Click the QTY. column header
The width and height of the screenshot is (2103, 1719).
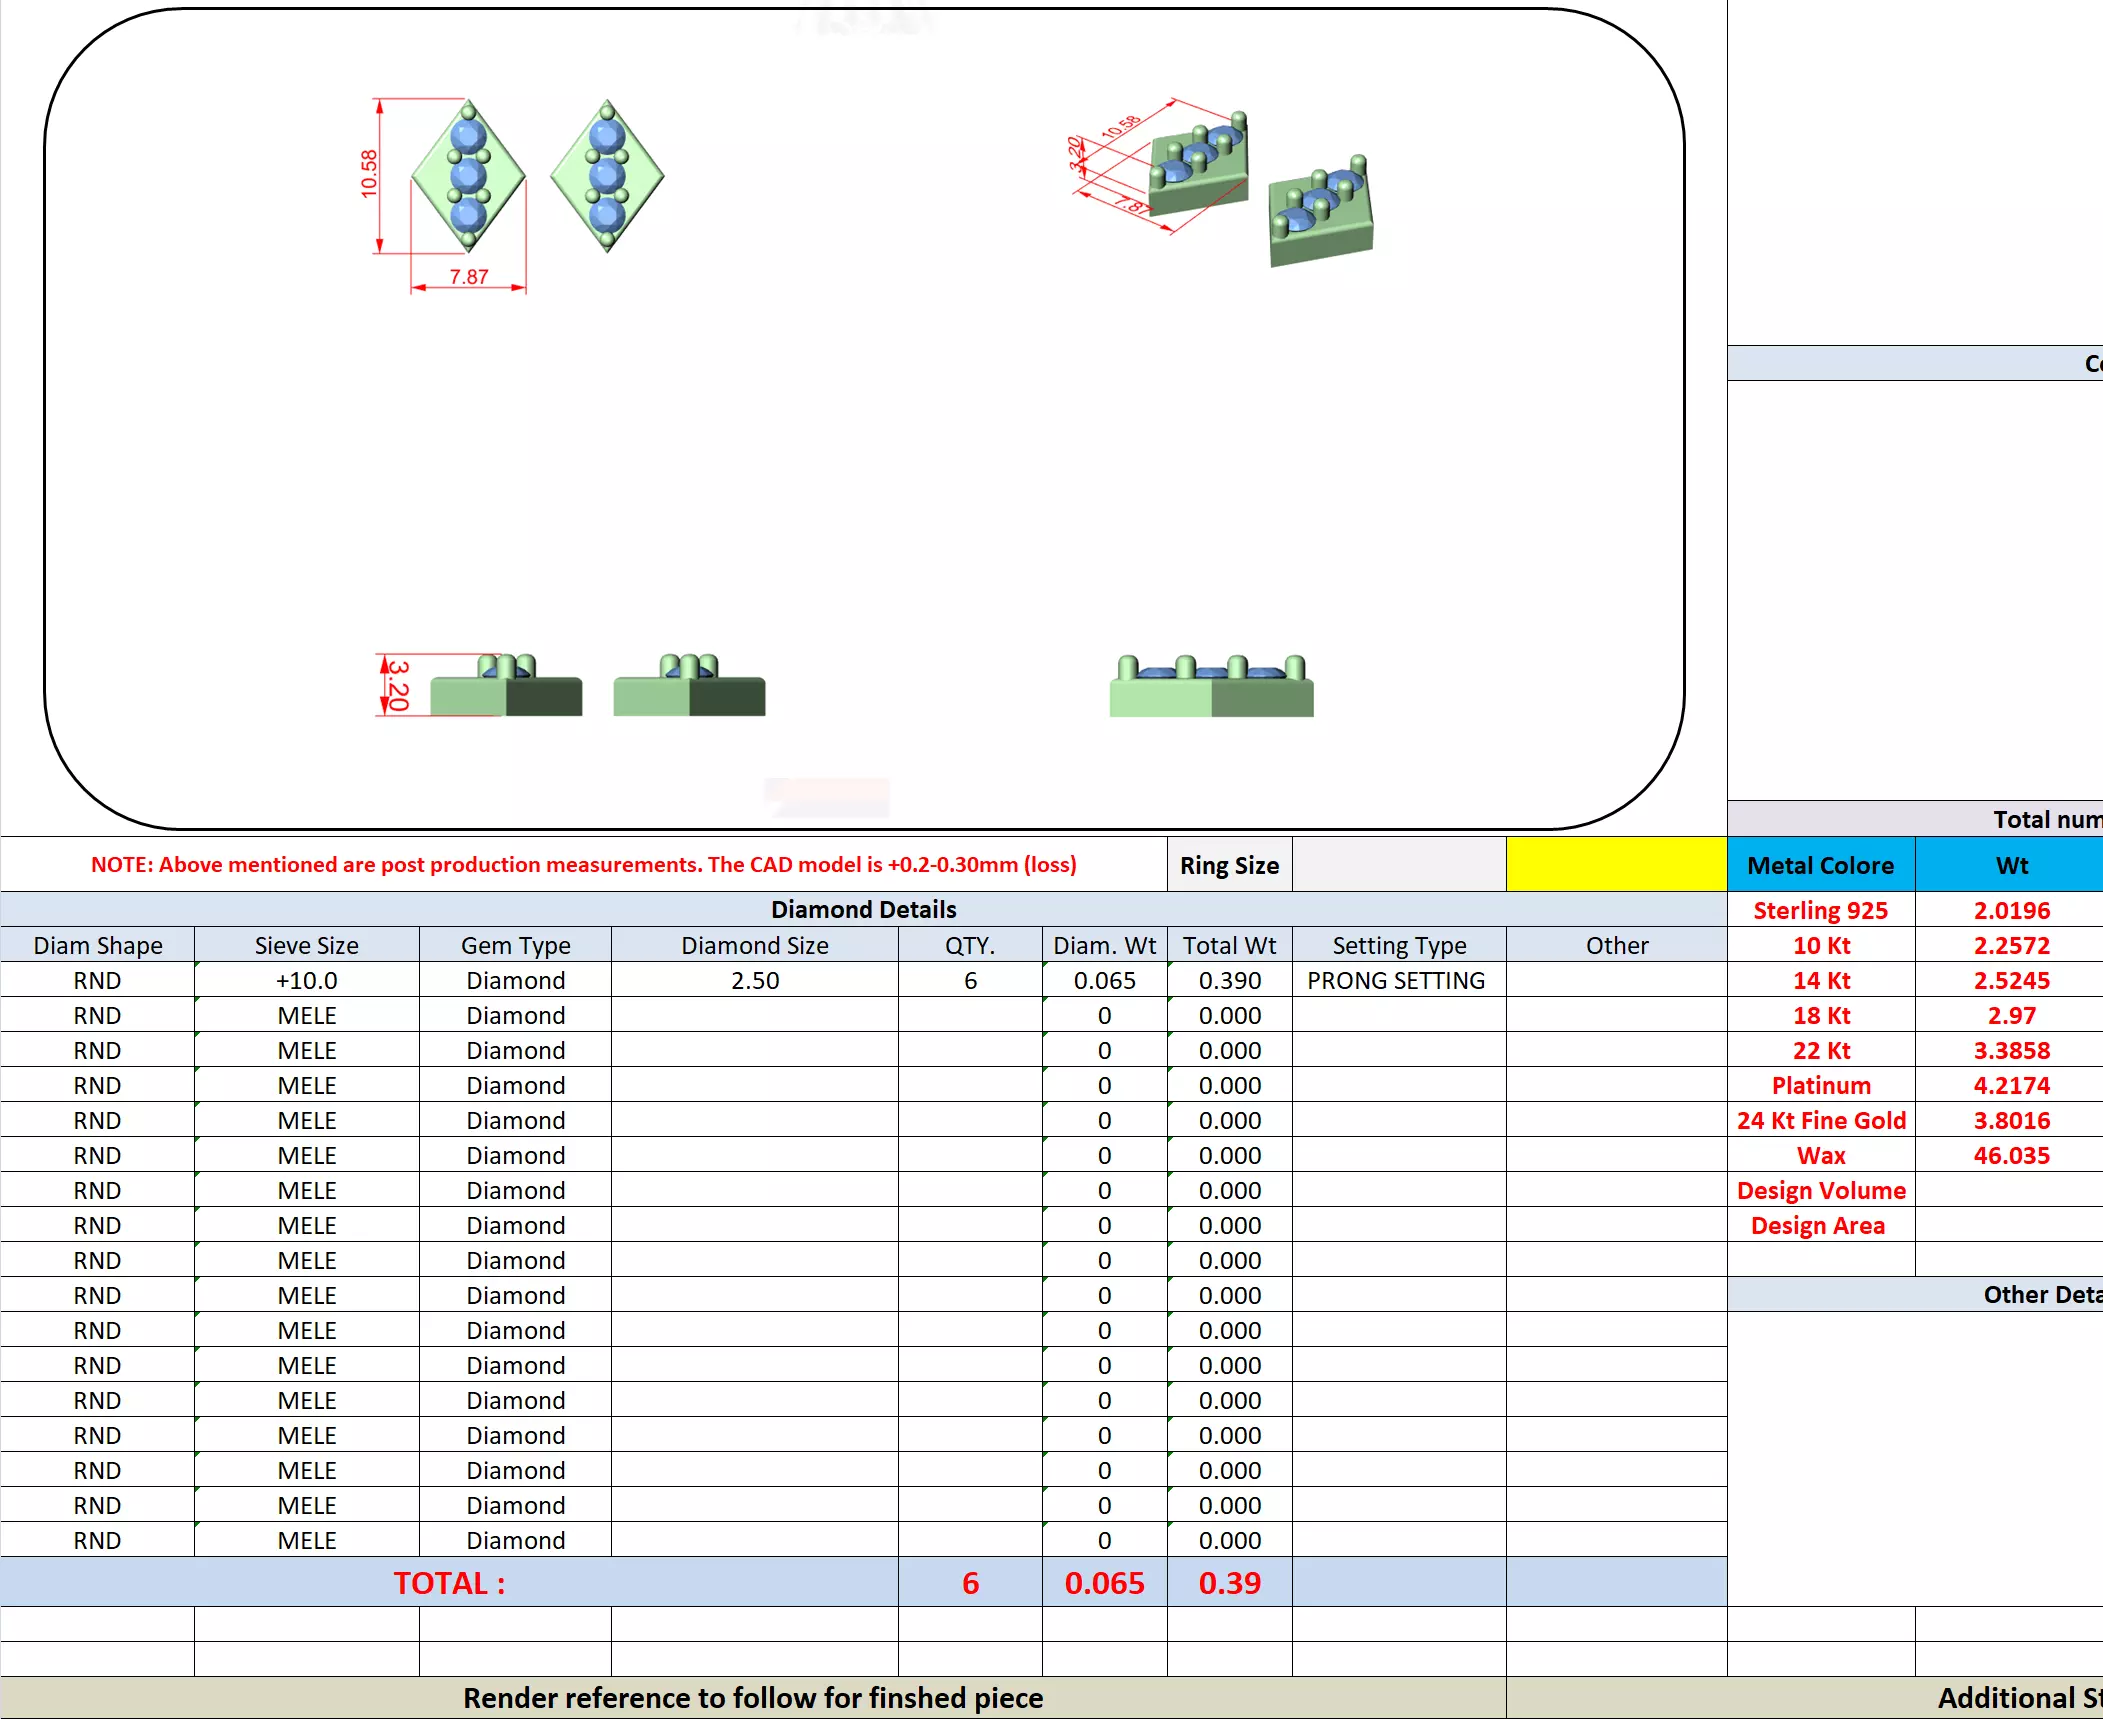(969, 945)
